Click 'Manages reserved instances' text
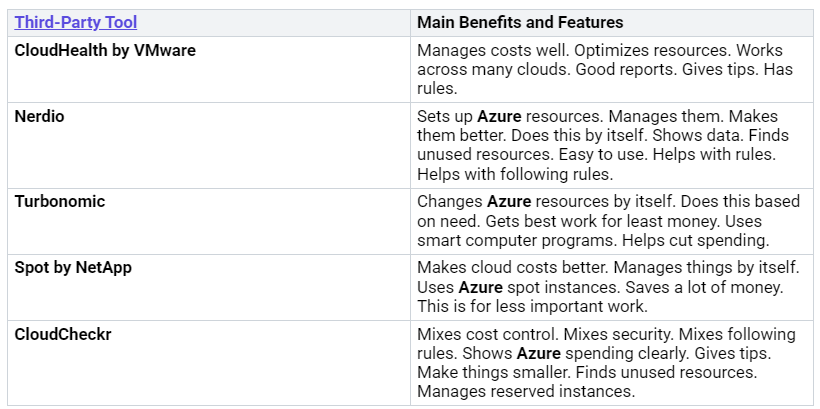Image resolution: width=820 pixels, height=409 pixels. 526,391
